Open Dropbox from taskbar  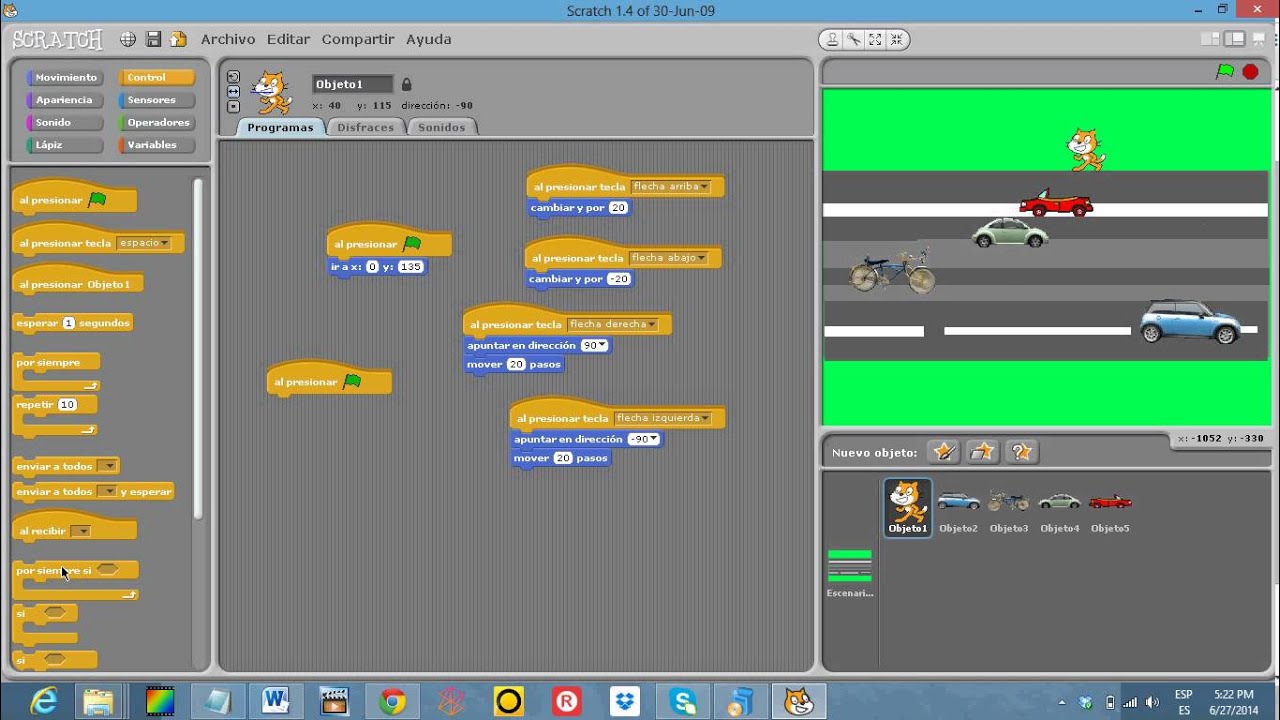(x=625, y=702)
